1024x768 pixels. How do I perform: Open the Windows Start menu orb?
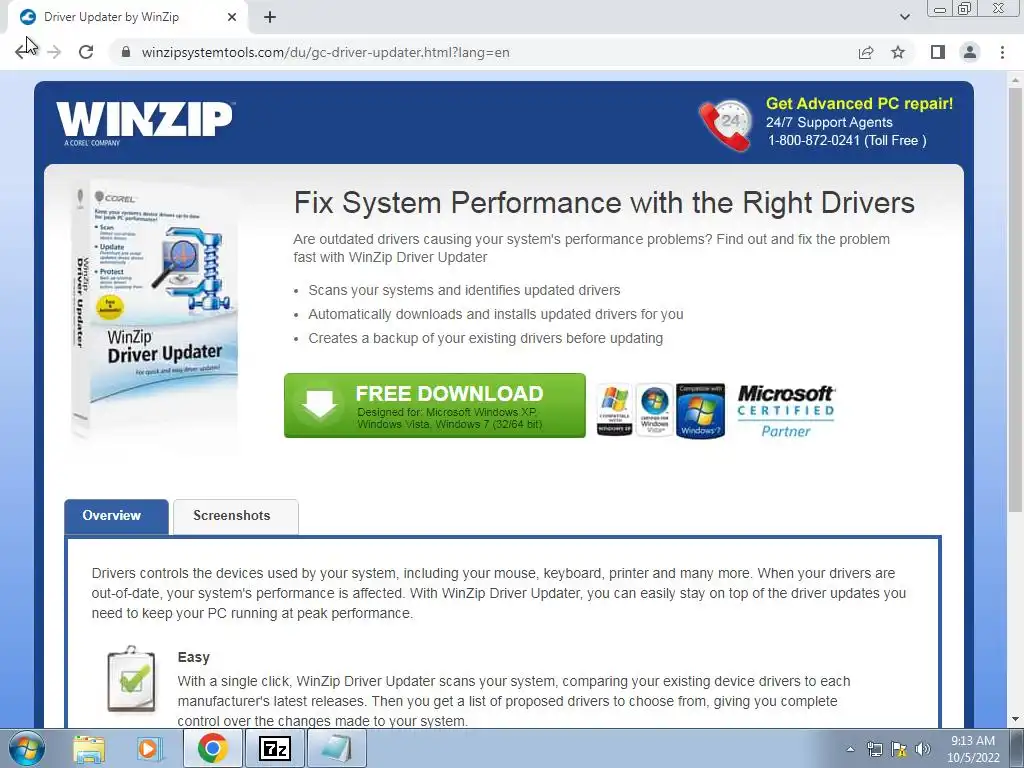pyautogui.click(x=27, y=748)
